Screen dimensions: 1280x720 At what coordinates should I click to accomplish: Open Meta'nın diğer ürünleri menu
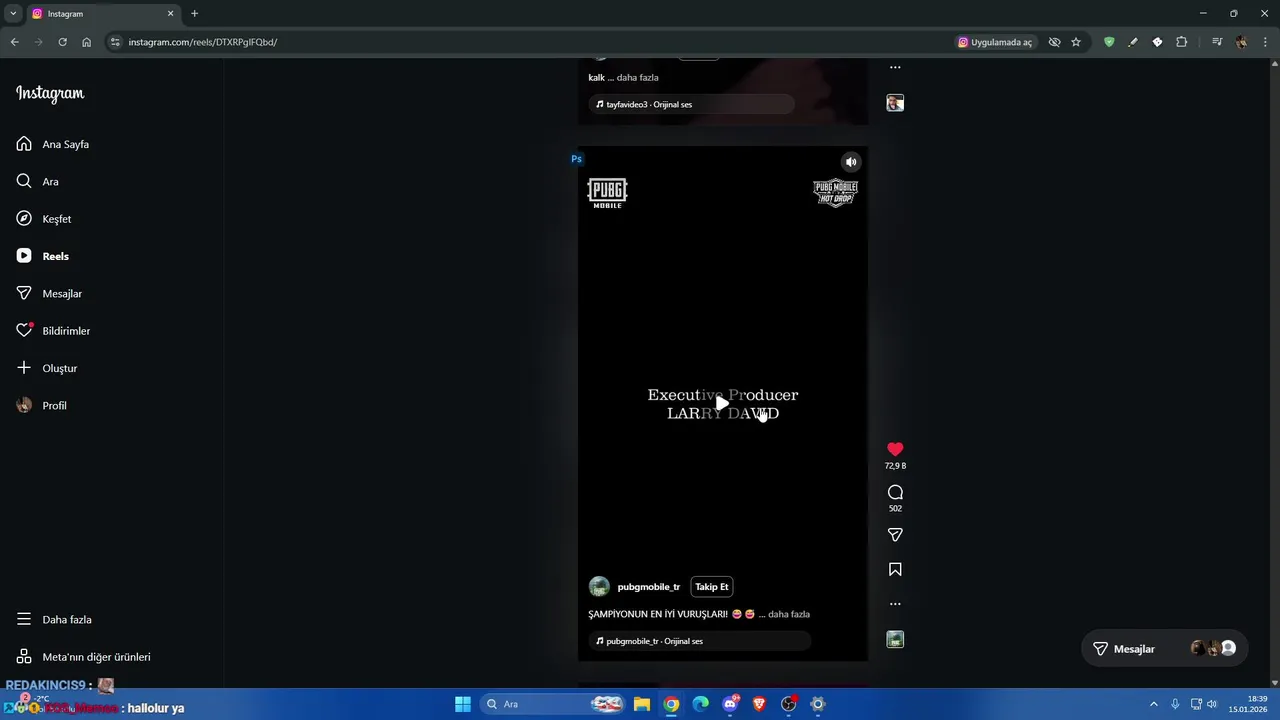pos(83,657)
